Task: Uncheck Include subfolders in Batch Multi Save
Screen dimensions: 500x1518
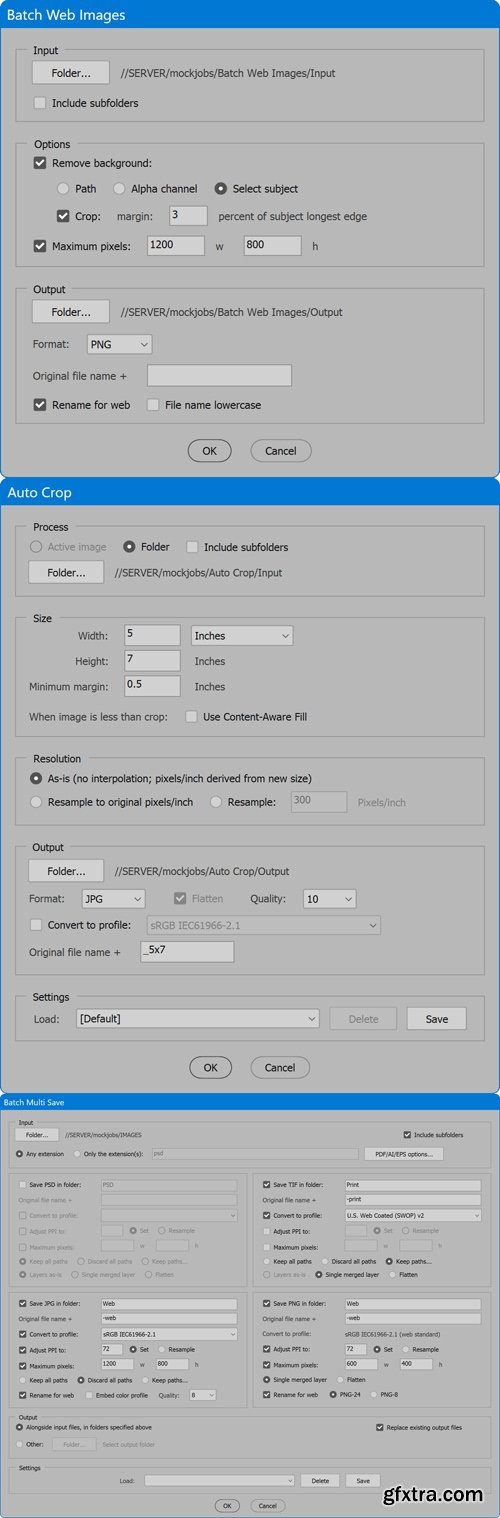Action: pos(407,1135)
